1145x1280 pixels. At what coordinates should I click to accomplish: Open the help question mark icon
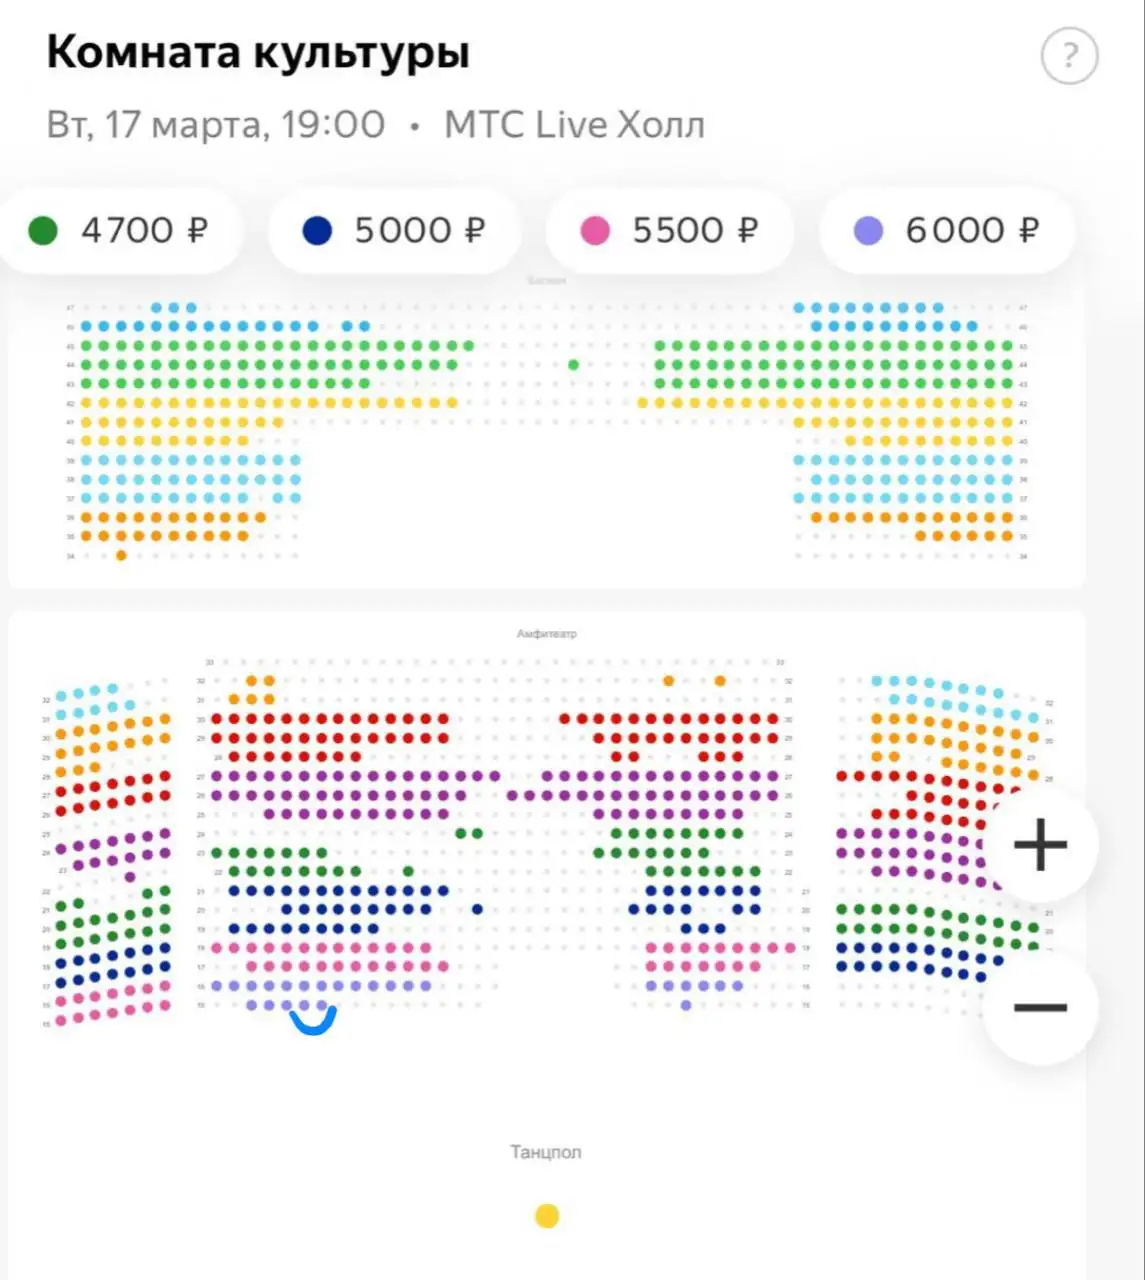(1069, 55)
